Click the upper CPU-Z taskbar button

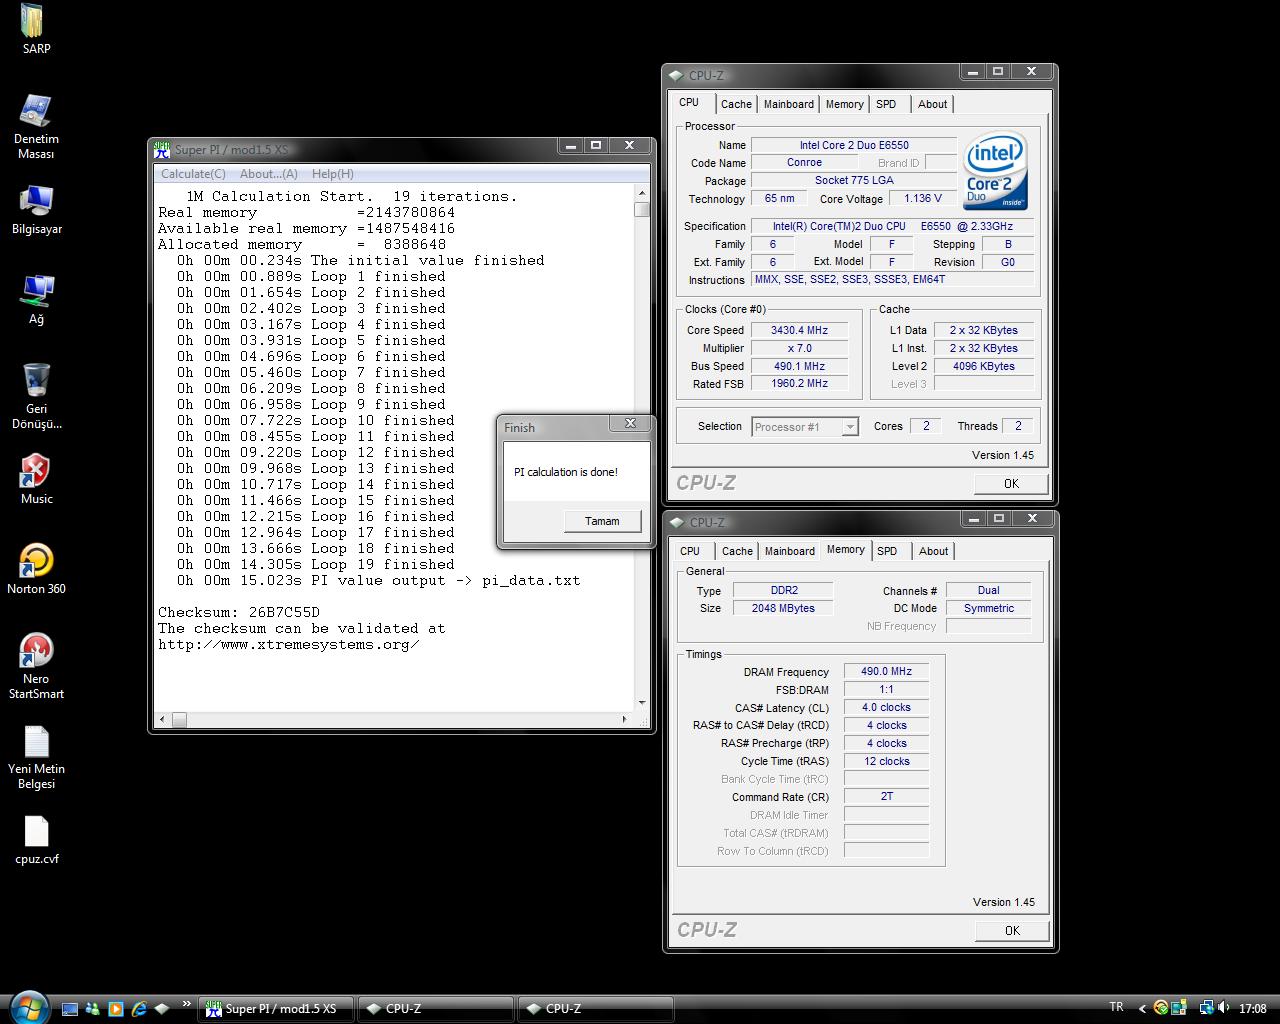point(435,1009)
